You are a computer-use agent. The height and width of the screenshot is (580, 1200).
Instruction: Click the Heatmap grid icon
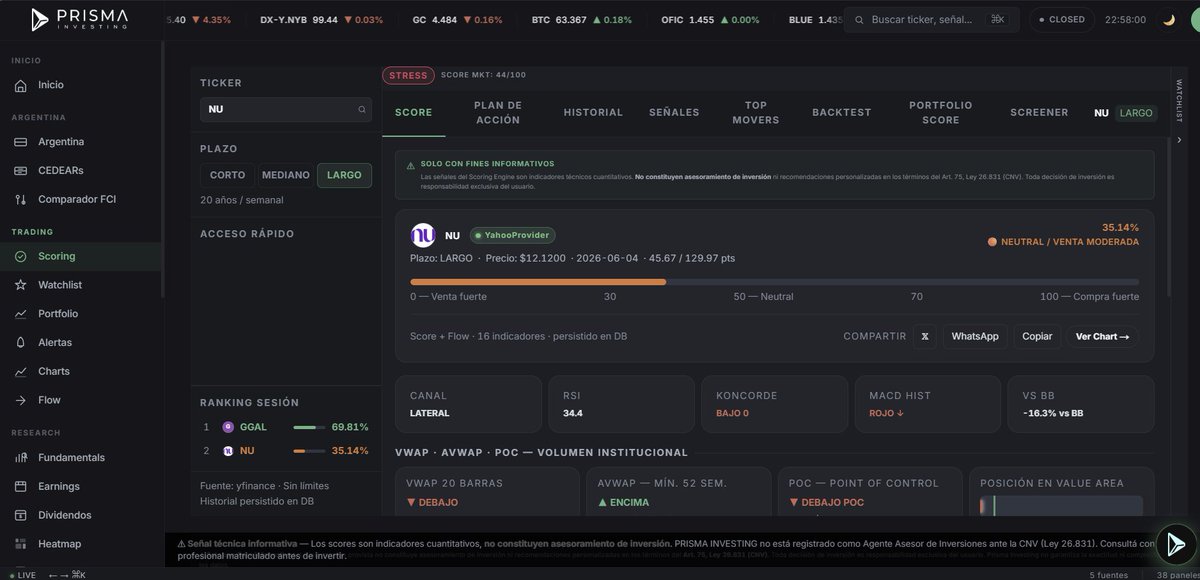(x=21, y=544)
